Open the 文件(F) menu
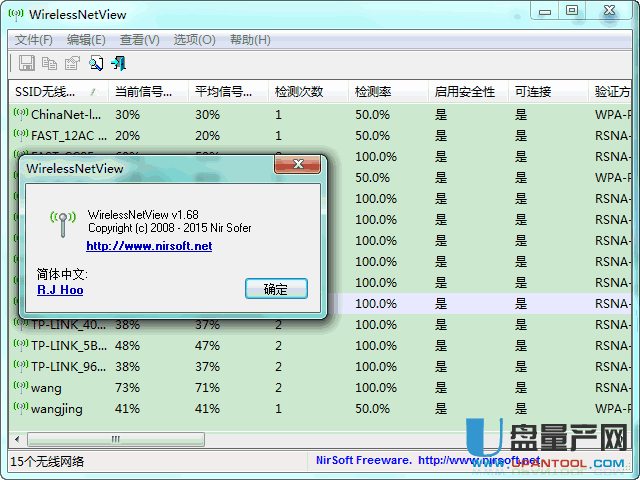The image size is (640, 480). click(x=34, y=40)
